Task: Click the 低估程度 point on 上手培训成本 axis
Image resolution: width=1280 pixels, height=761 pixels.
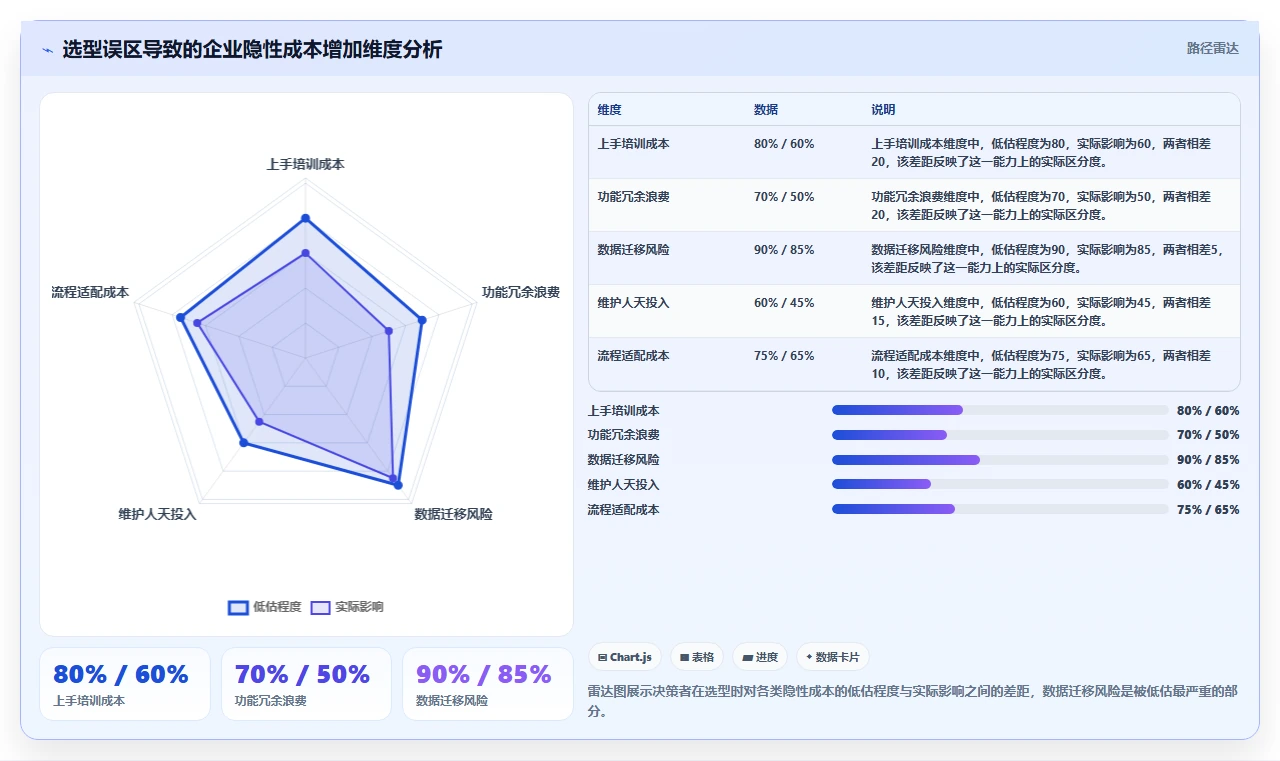Action: tap(305, 218)
